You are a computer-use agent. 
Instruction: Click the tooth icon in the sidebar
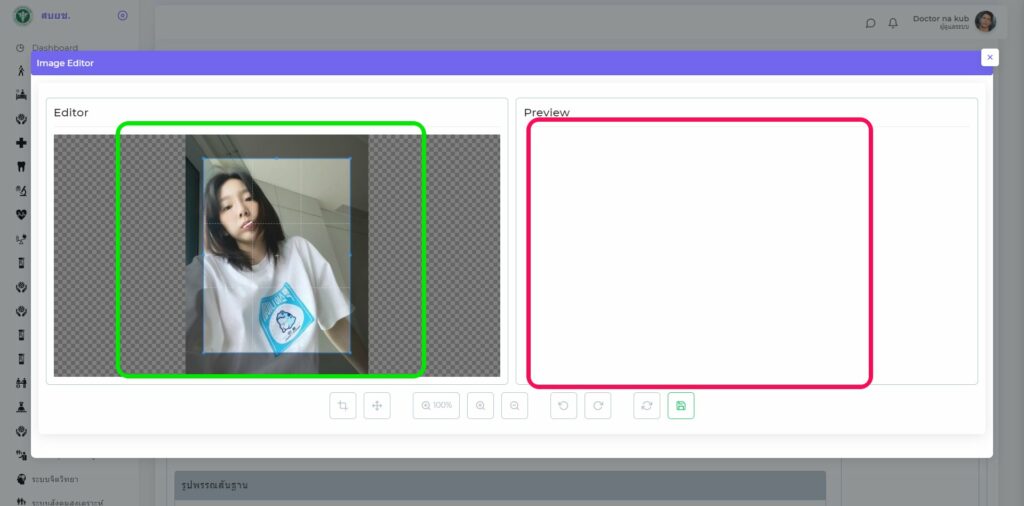coord(21,166)
